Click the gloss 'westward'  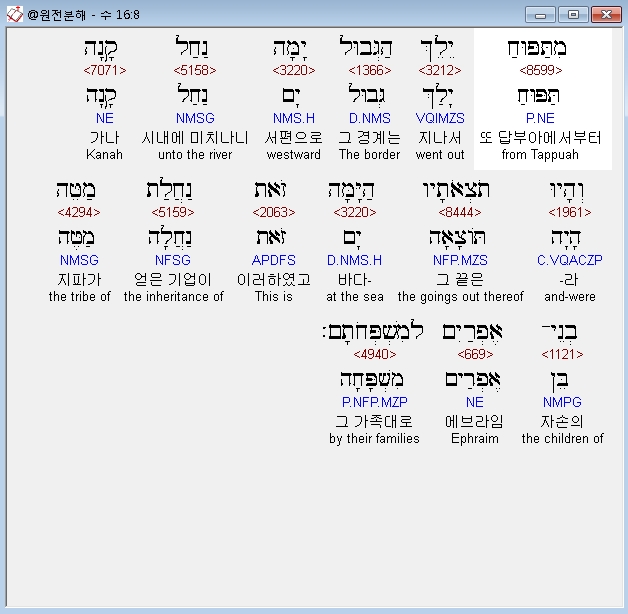coord(294,155)
